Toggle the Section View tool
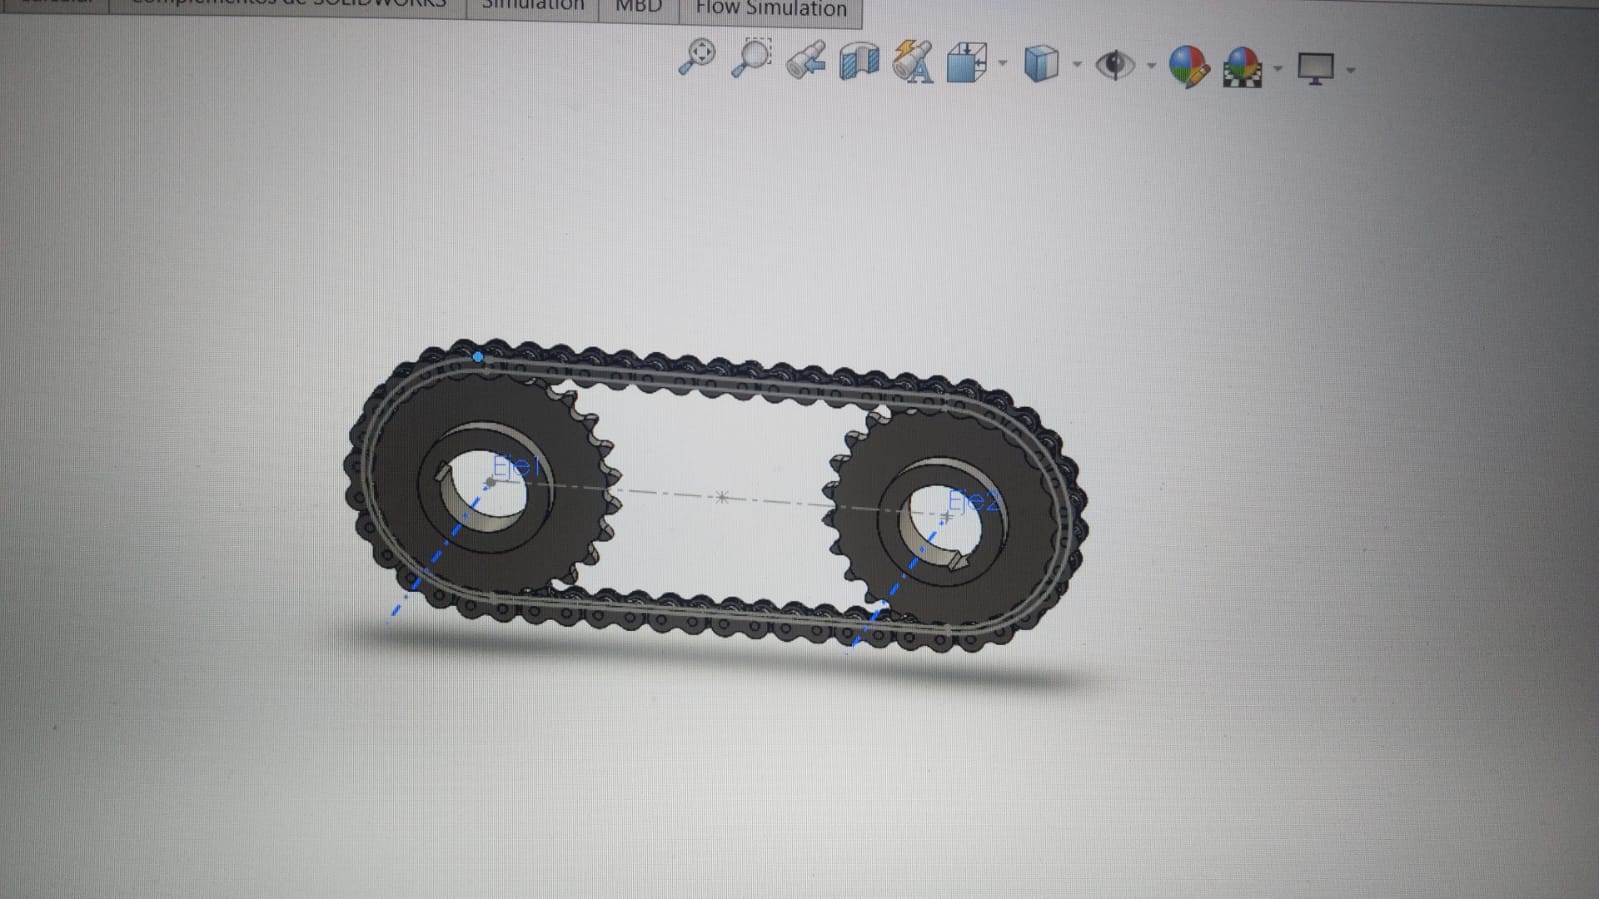 (x=859, y=61)
